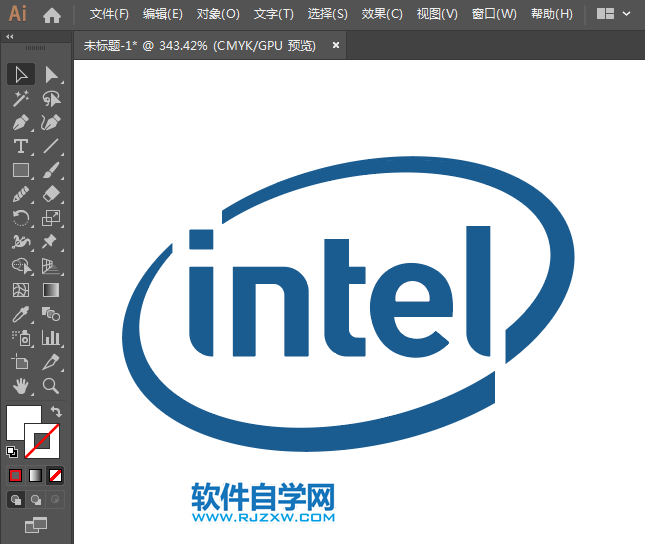Swap fill and stroke colors
This screenshot has width=645, height=544.
(x=57, y=411)
